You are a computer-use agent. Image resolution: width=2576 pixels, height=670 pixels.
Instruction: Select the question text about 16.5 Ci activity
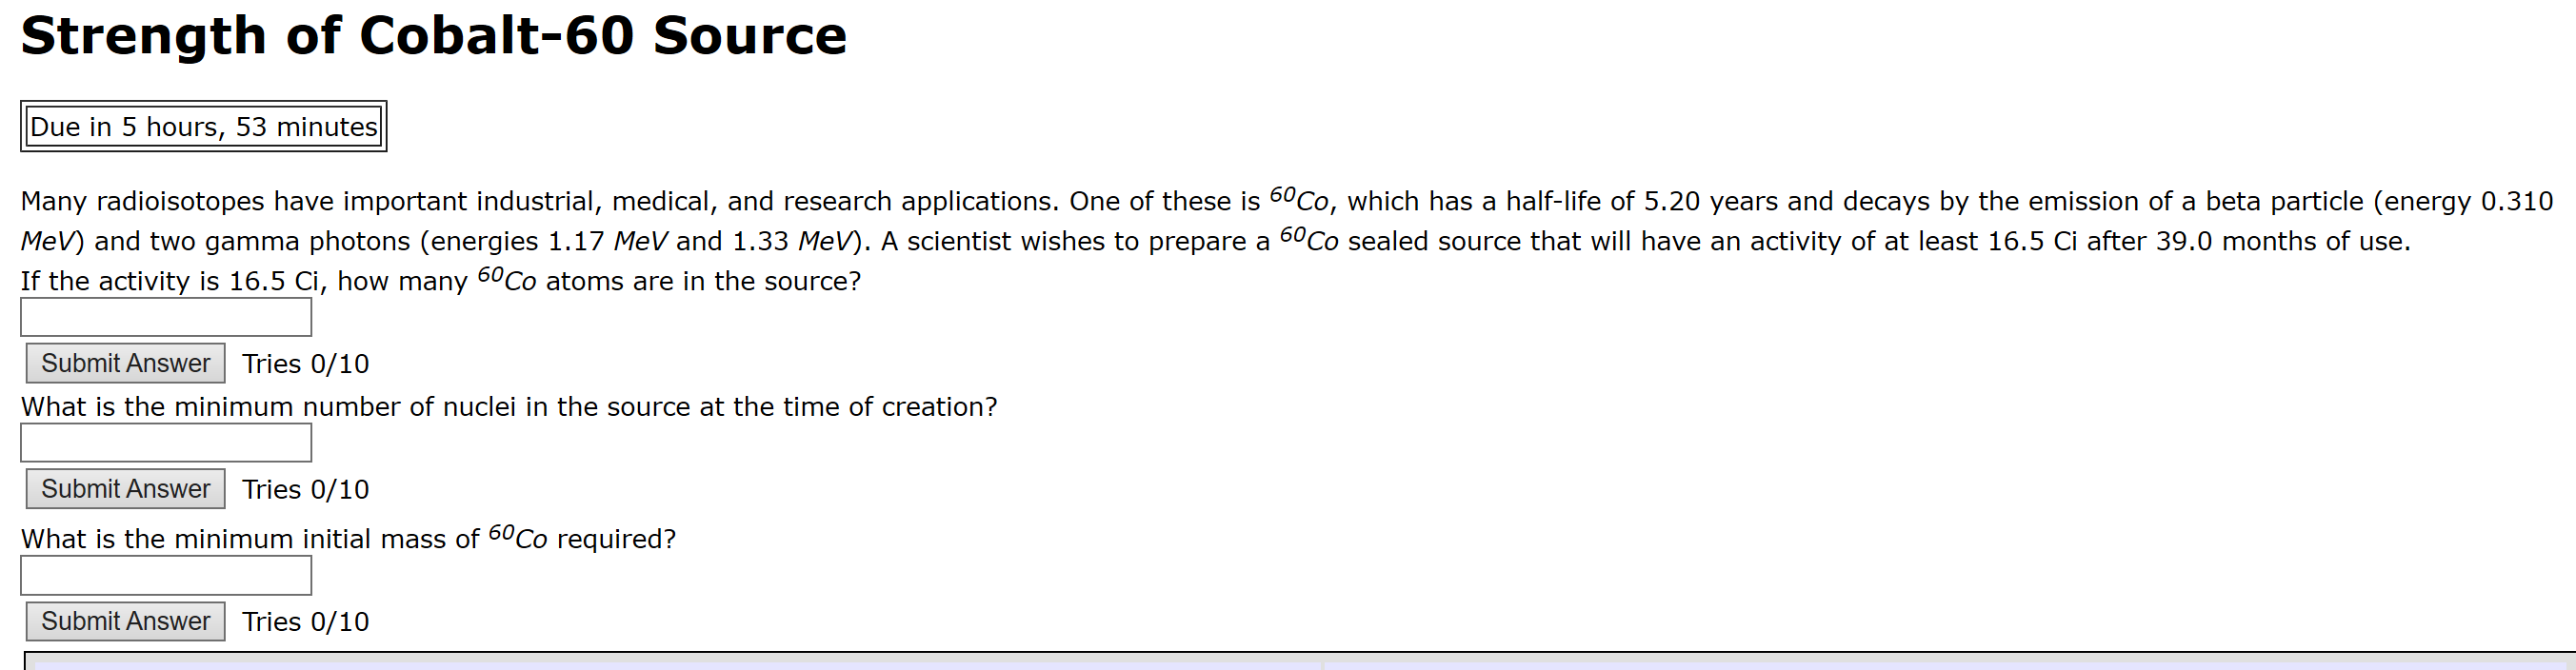[440, 281]
